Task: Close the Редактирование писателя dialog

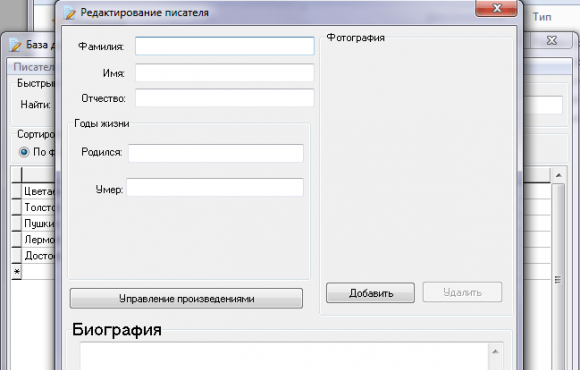Action: click(x=496, y=8)
